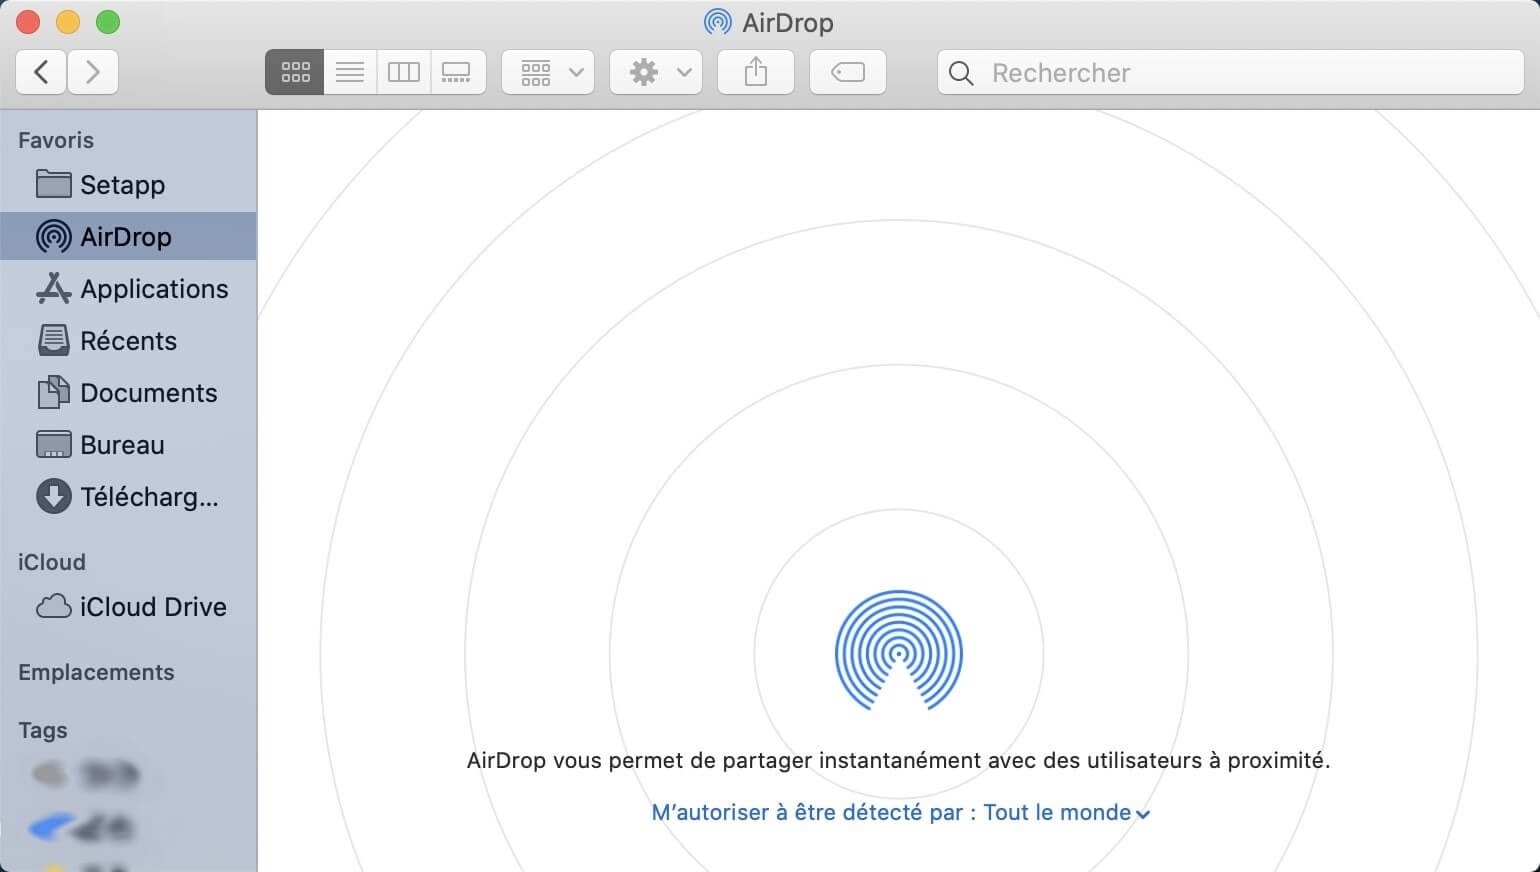Click the Bureau desktop icon

(x=53, y=444)
